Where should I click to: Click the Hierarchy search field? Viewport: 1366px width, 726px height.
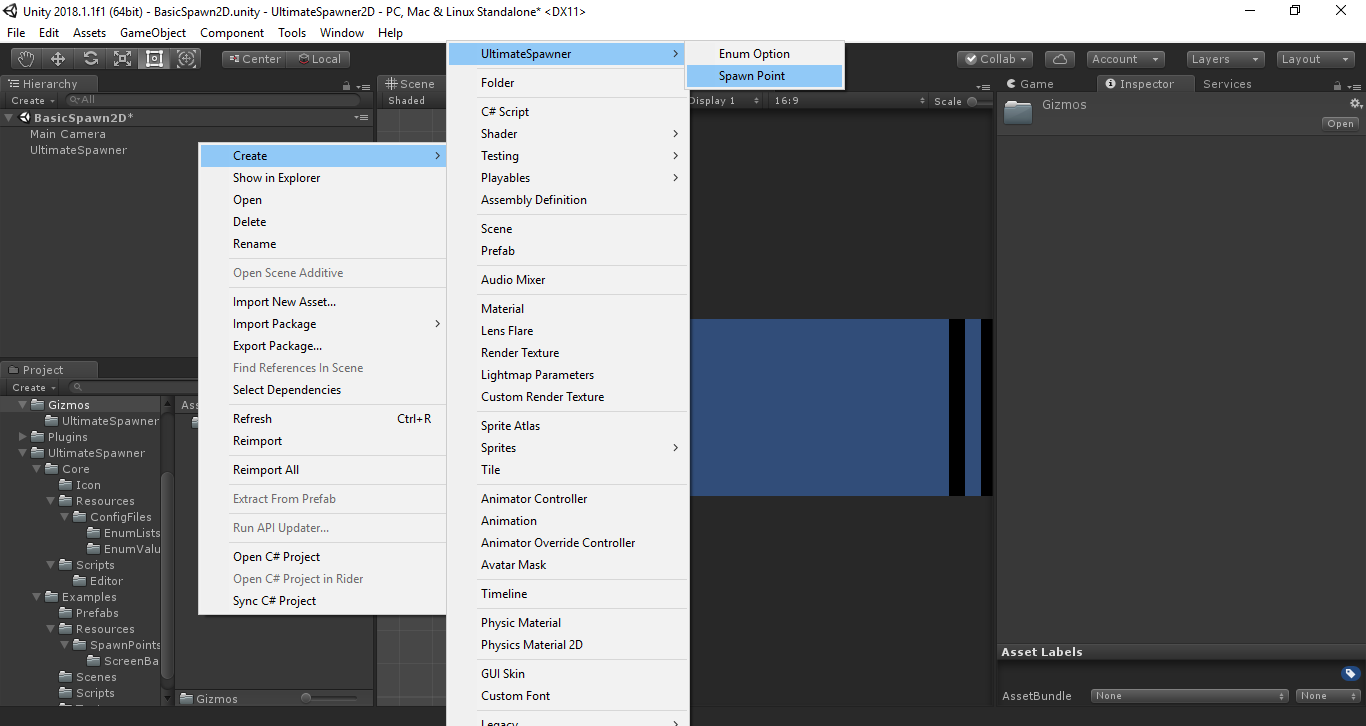212,100
